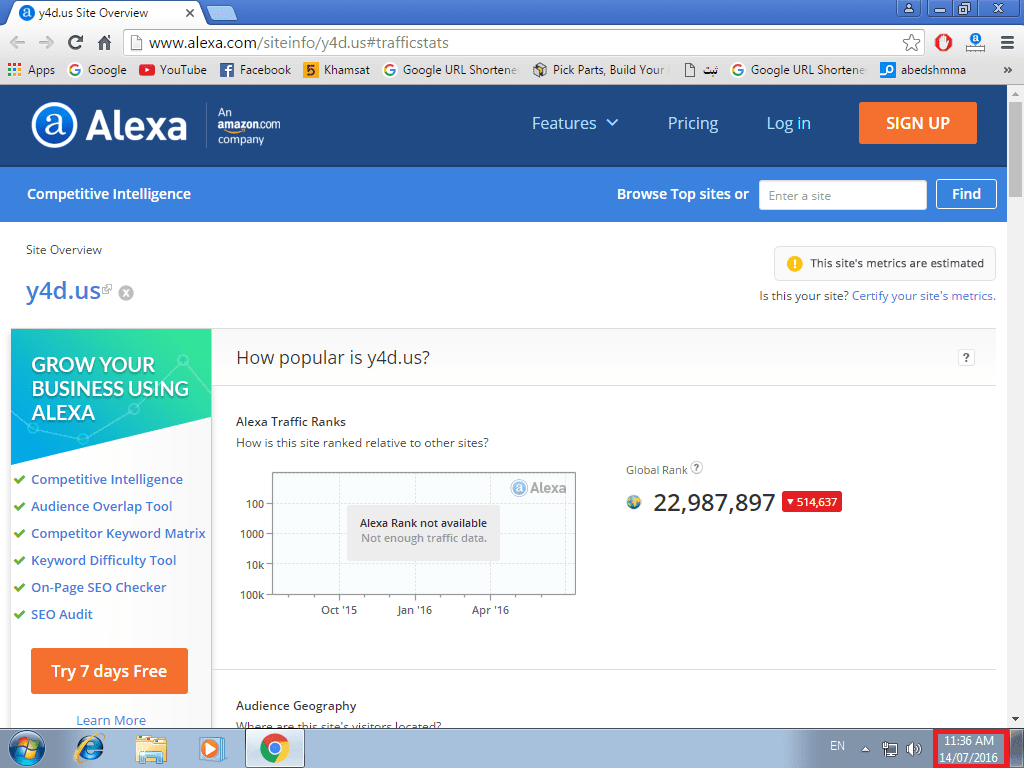The height and width of the screenshot is (768, 1024).
Task: Open Competitor Keyword Matrix link
Action: [x=118, y=533]
